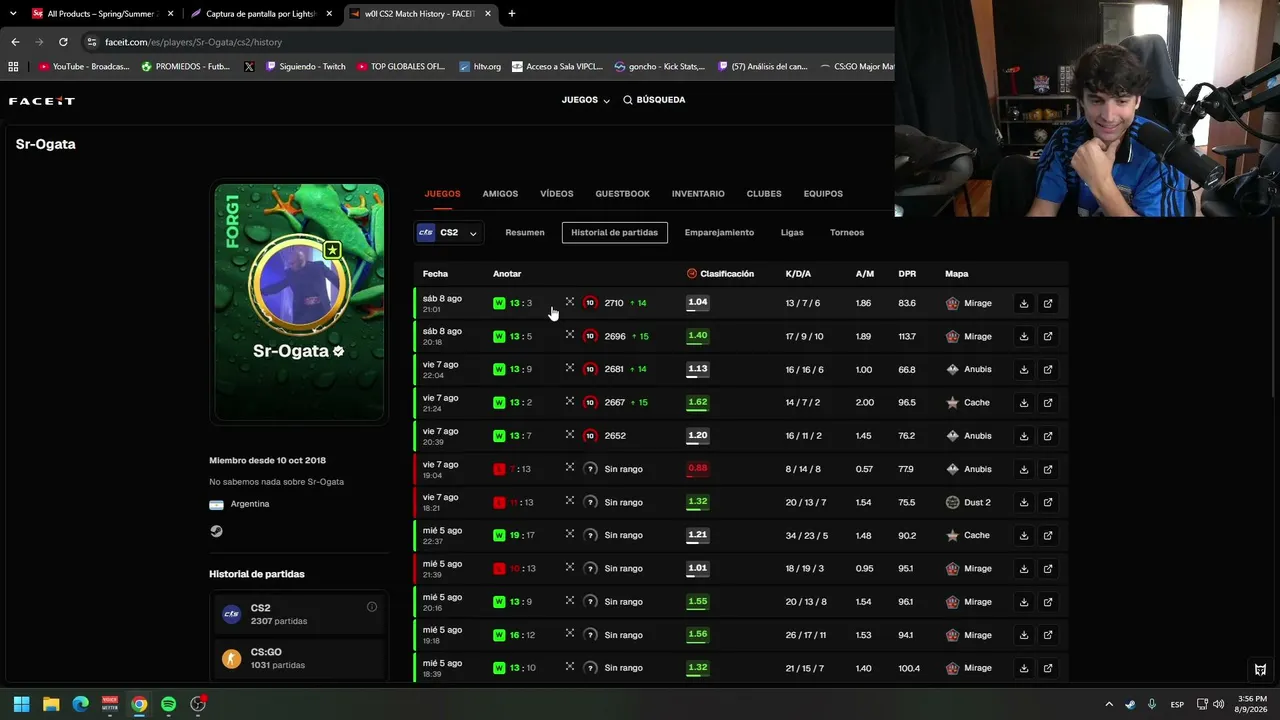Go back to the previous page
The image size is (1280, 720).
click(15, 42)
